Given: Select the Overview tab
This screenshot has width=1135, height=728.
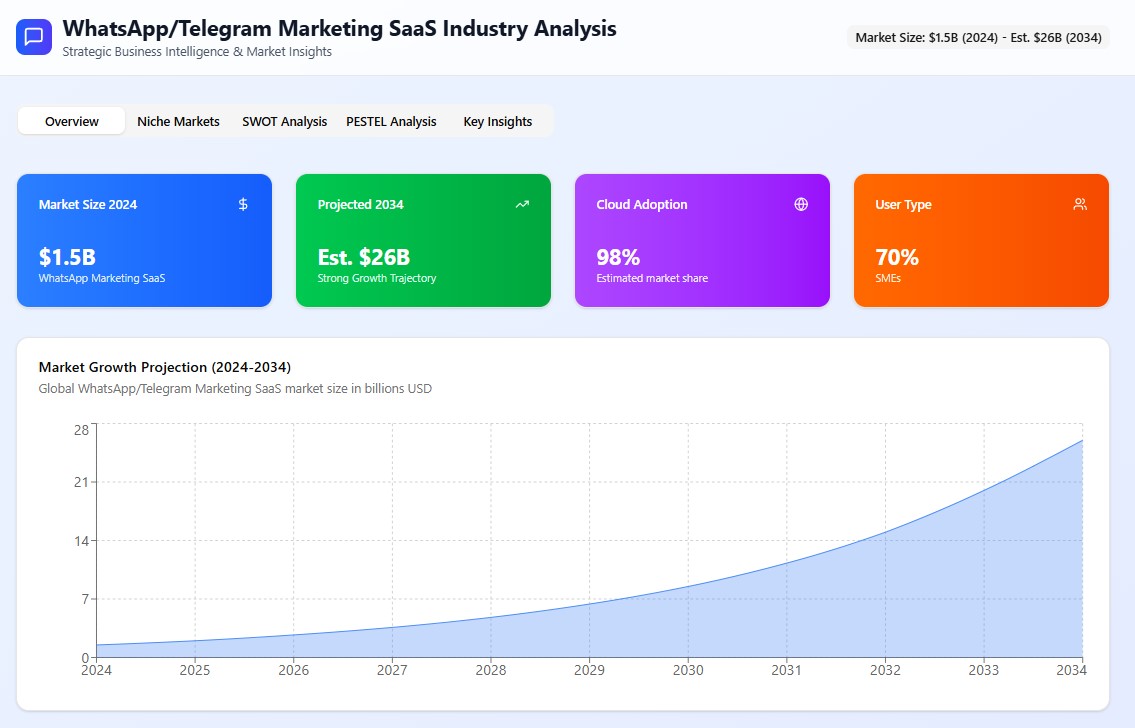Looking at the screenshot, I should (x=72, y=121).
